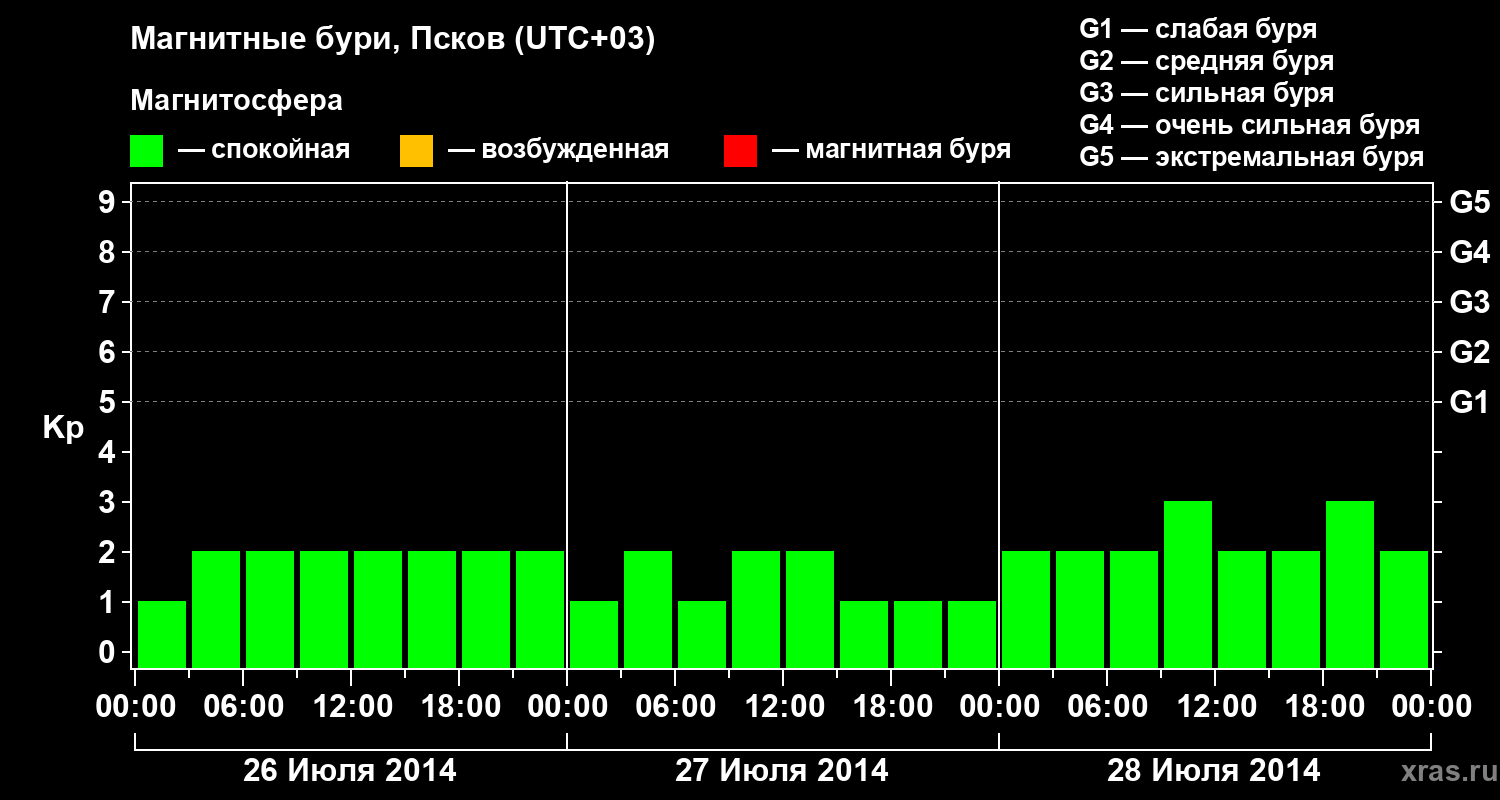1500x800 pixels.
Task: Click the first Kp 1 bar on 27 July
Action: click(594, 634)
